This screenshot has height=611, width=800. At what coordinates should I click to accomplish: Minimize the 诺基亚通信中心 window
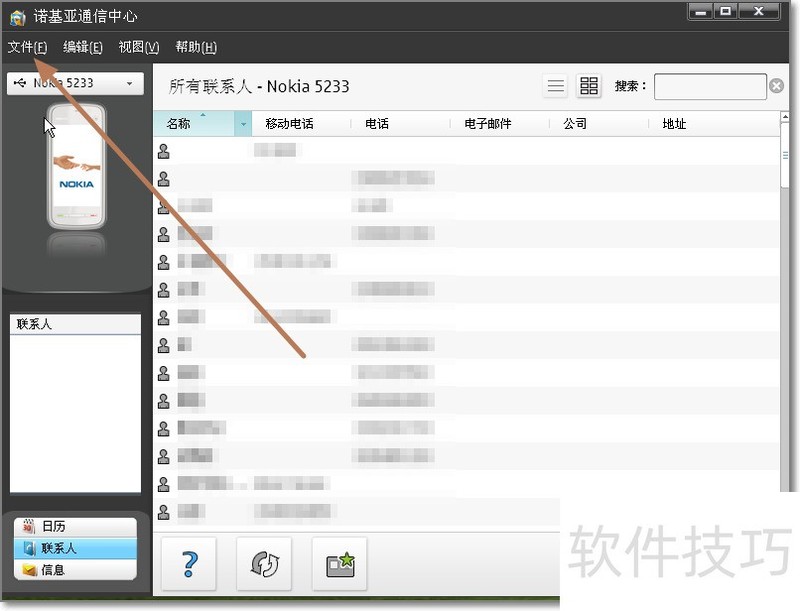701,11
